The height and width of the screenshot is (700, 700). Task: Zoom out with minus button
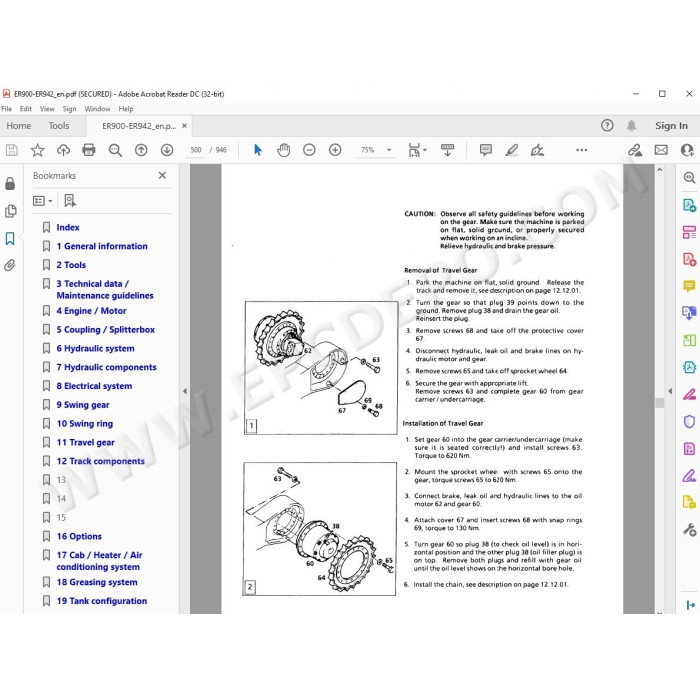tap(309, 150)
